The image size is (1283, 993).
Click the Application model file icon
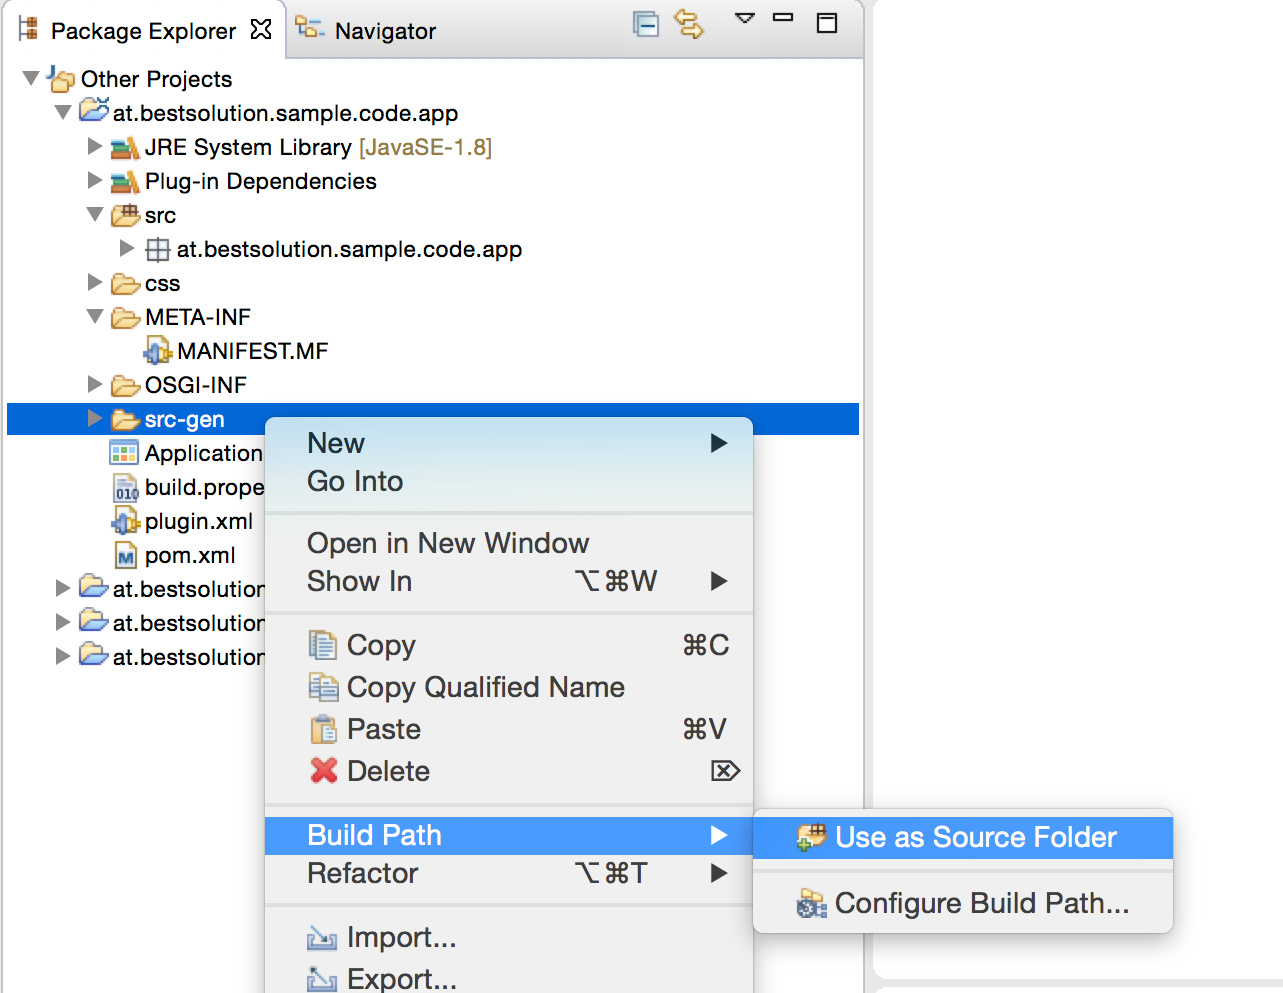click(x=124, y=453)
